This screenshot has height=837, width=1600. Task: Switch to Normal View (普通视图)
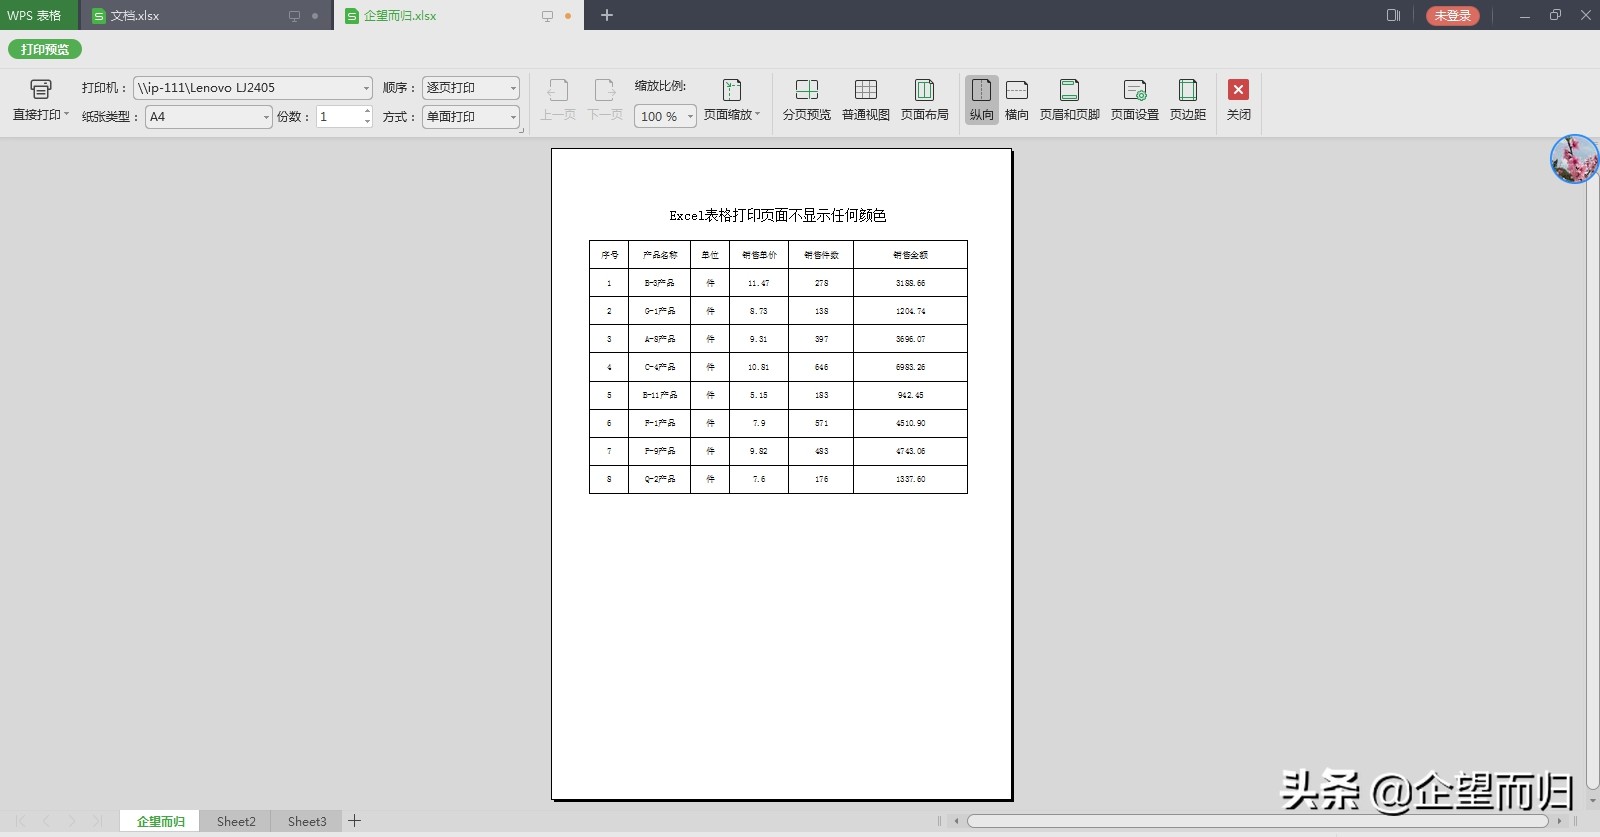pos(866,100)
